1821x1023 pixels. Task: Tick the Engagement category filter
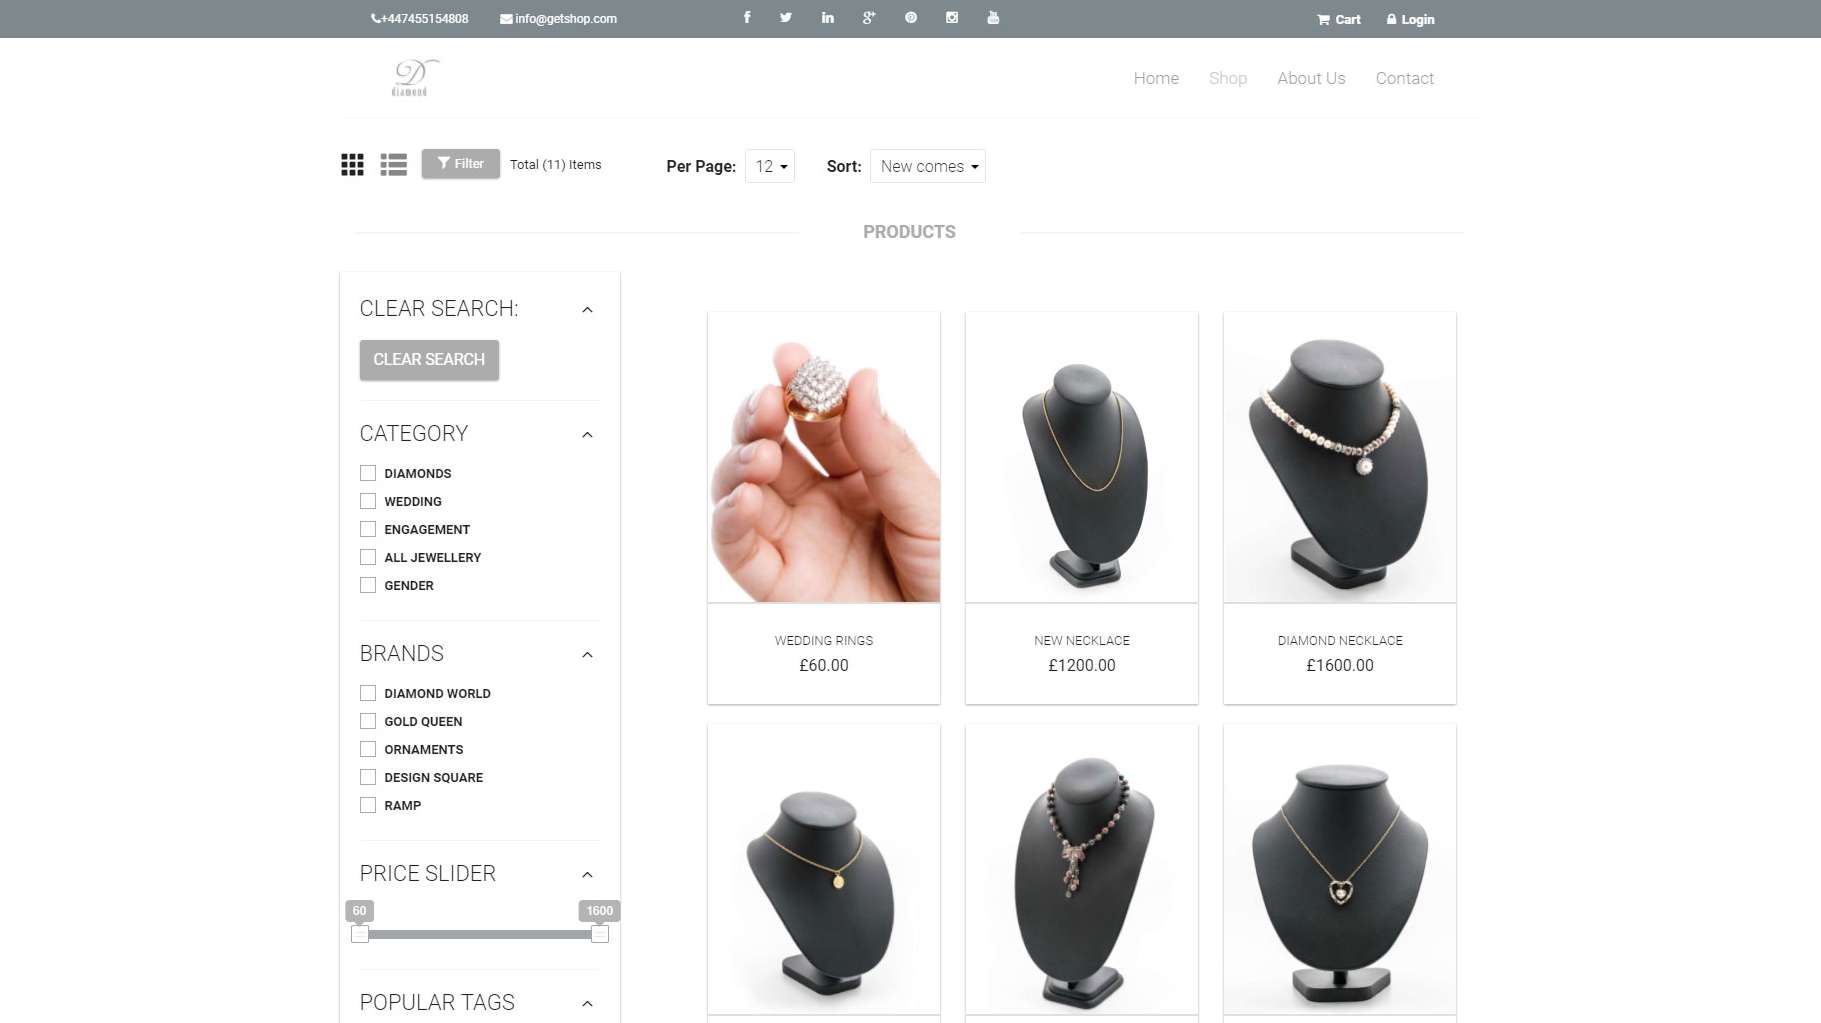[x=368, y=529]
